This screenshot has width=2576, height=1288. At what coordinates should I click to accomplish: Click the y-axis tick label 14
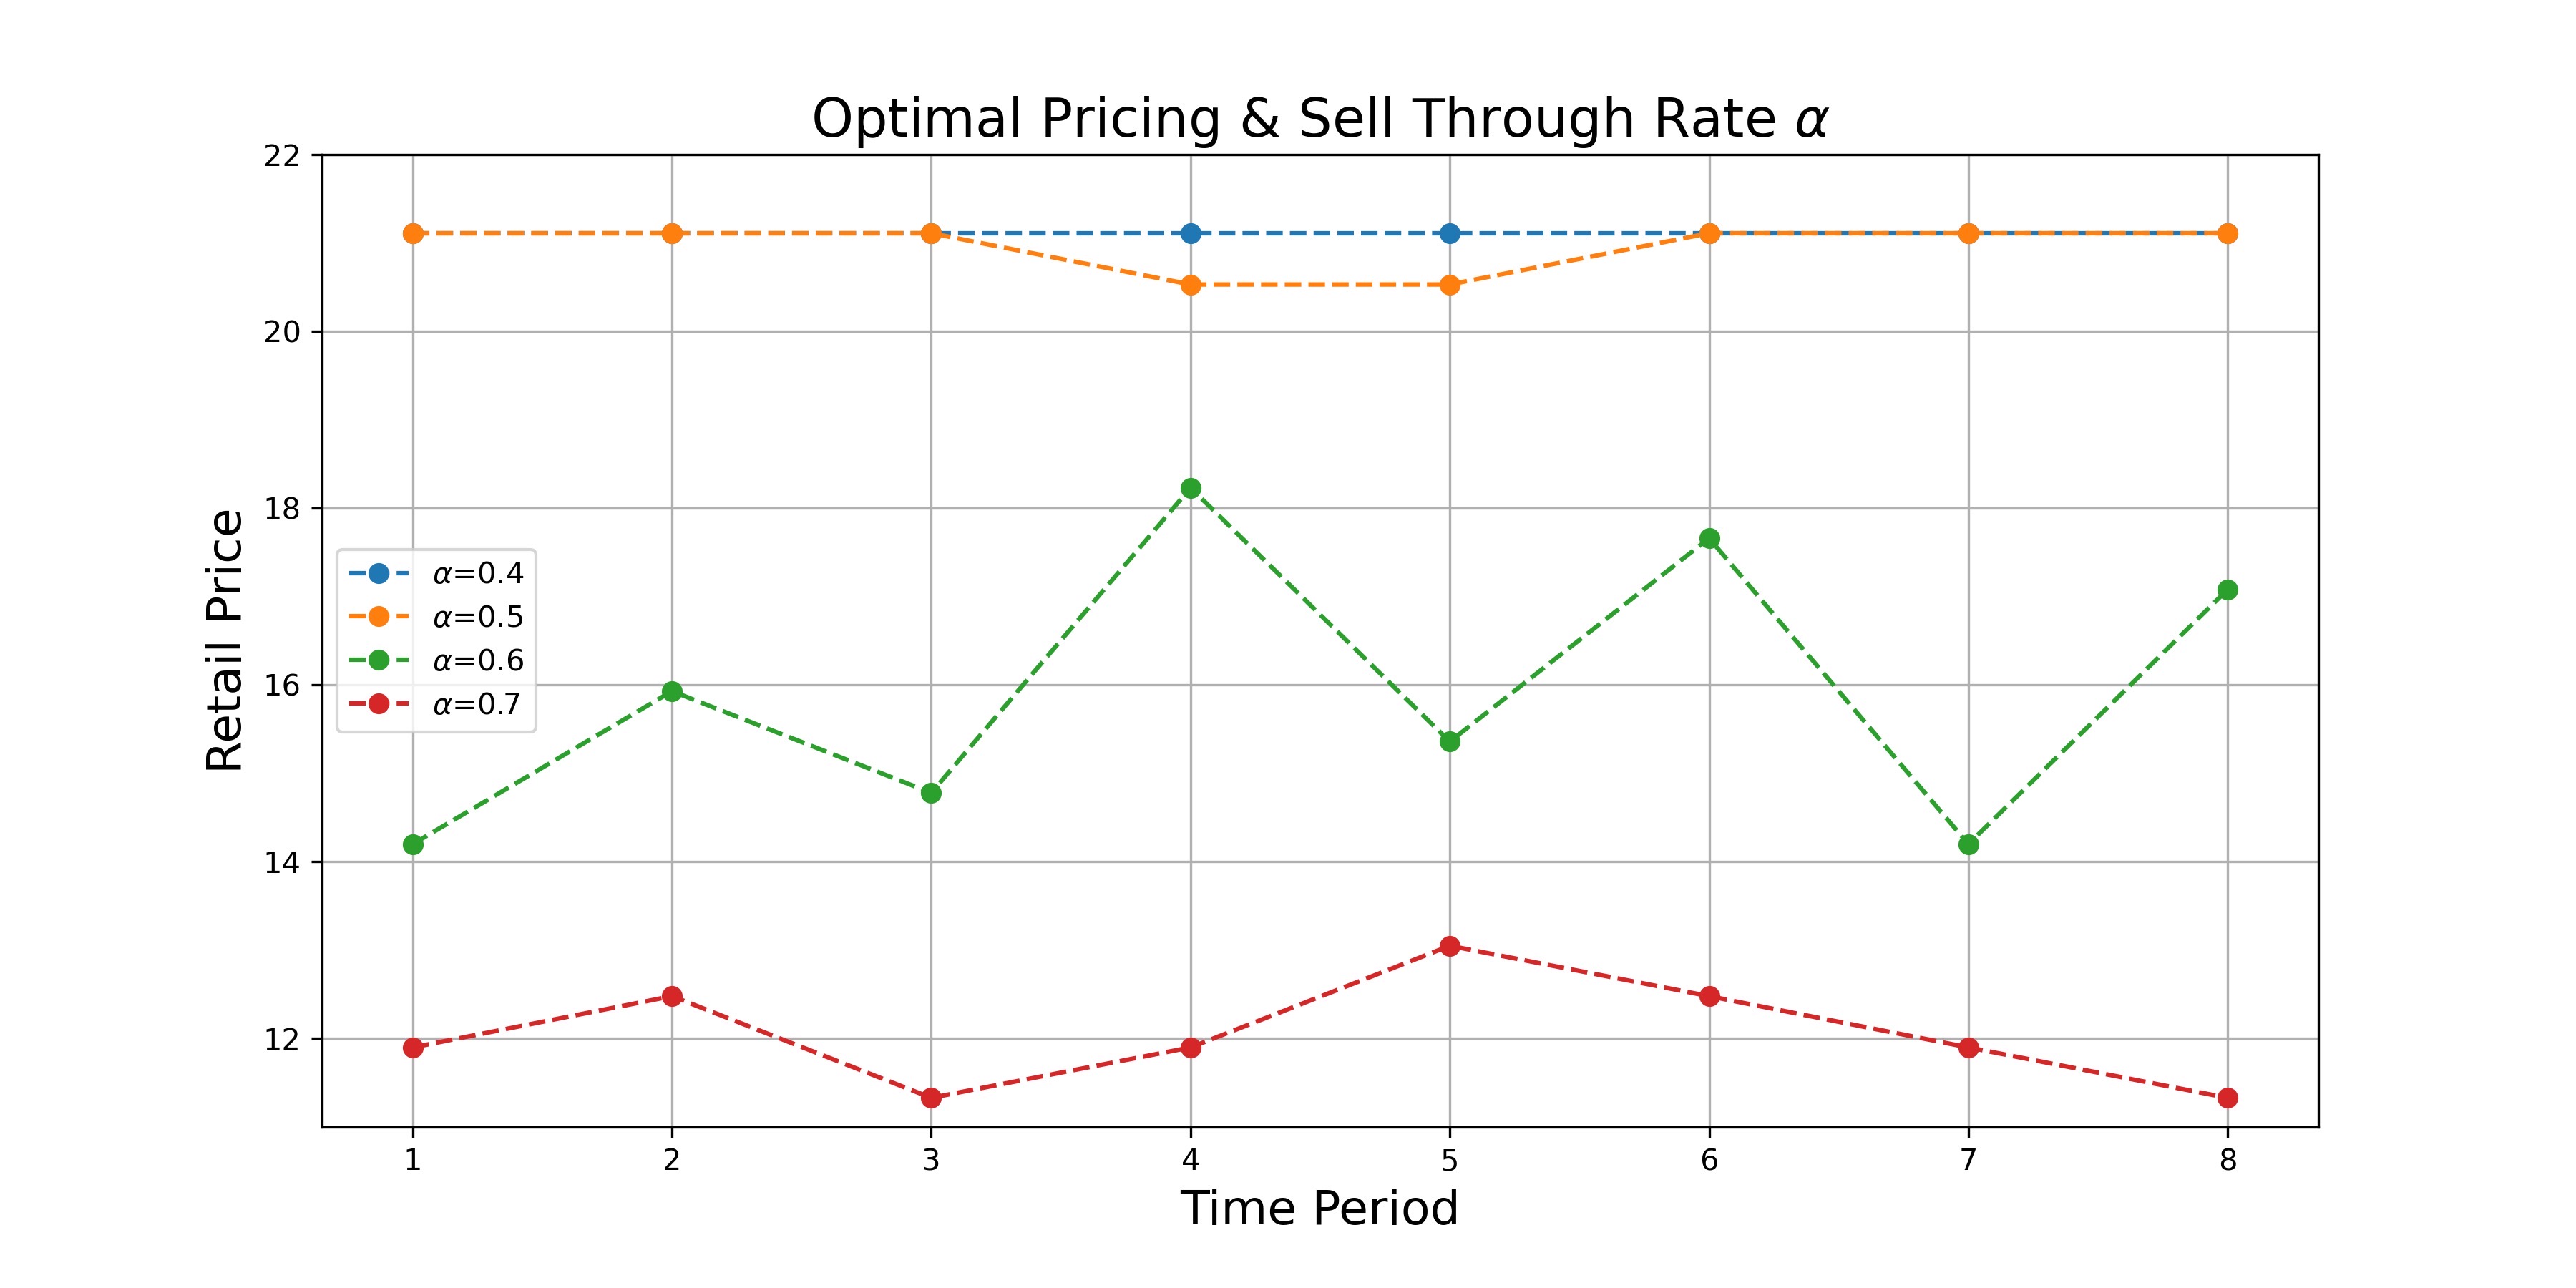click(282, 863)
